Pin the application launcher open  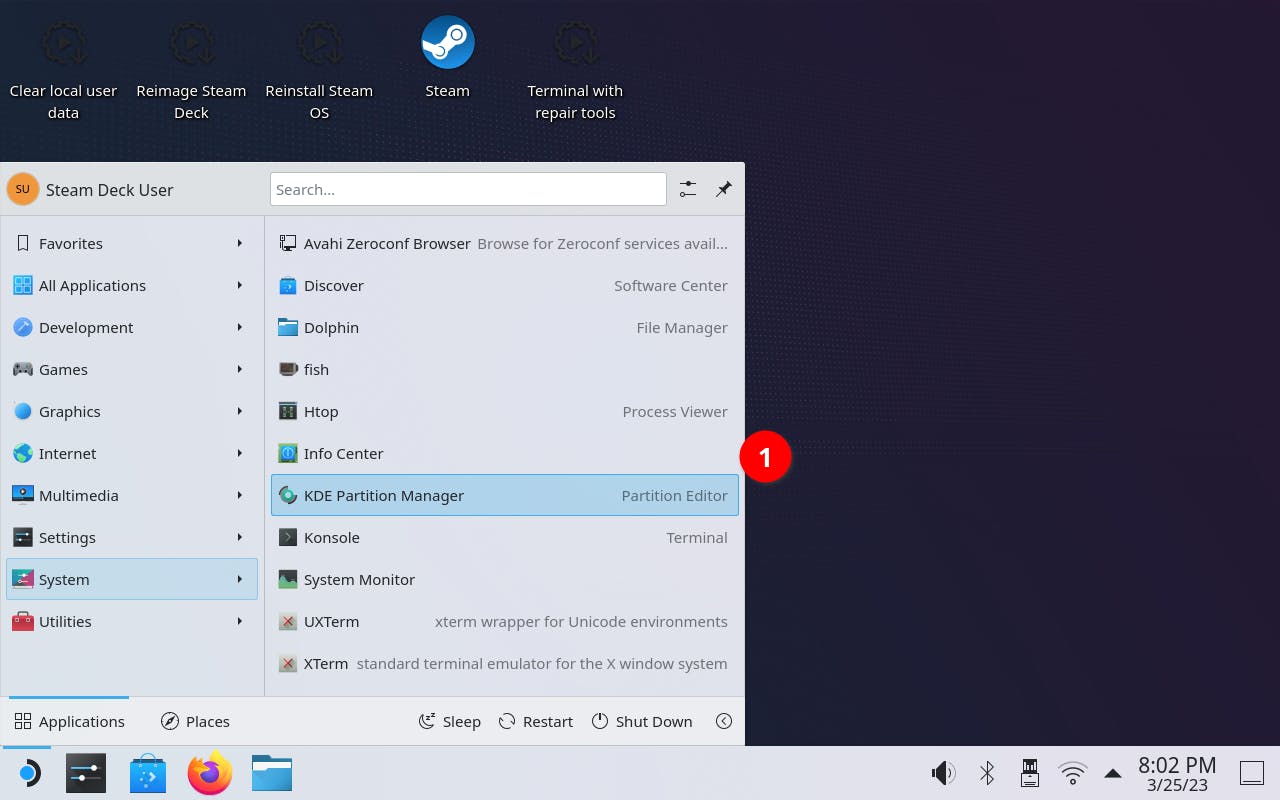724,189
